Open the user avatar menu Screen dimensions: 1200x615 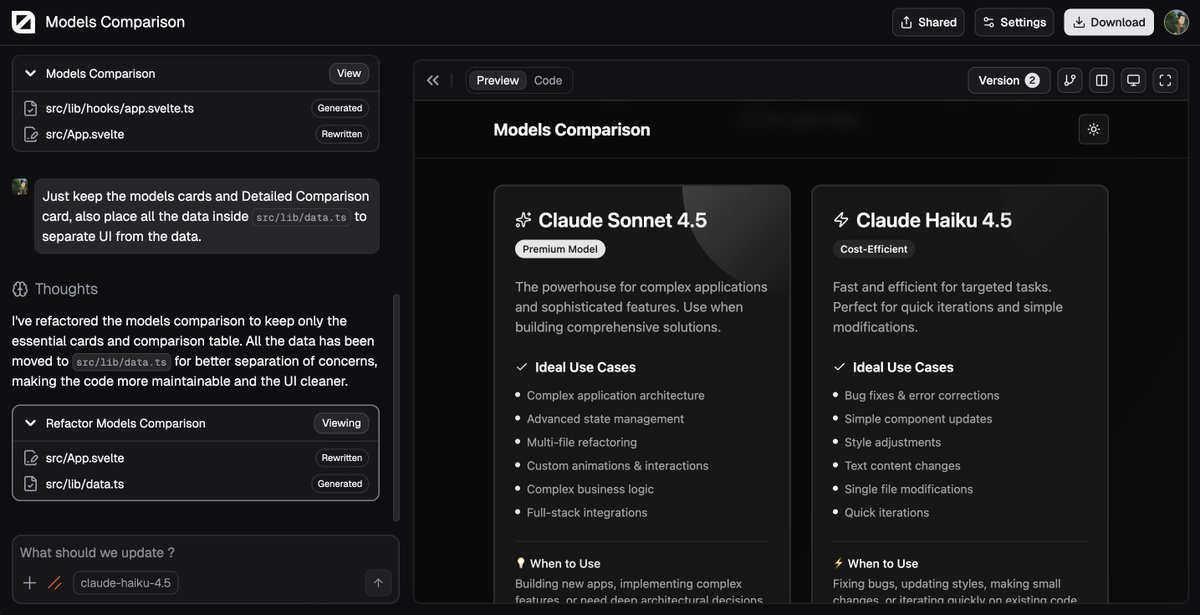click(x=1176, y=22)
